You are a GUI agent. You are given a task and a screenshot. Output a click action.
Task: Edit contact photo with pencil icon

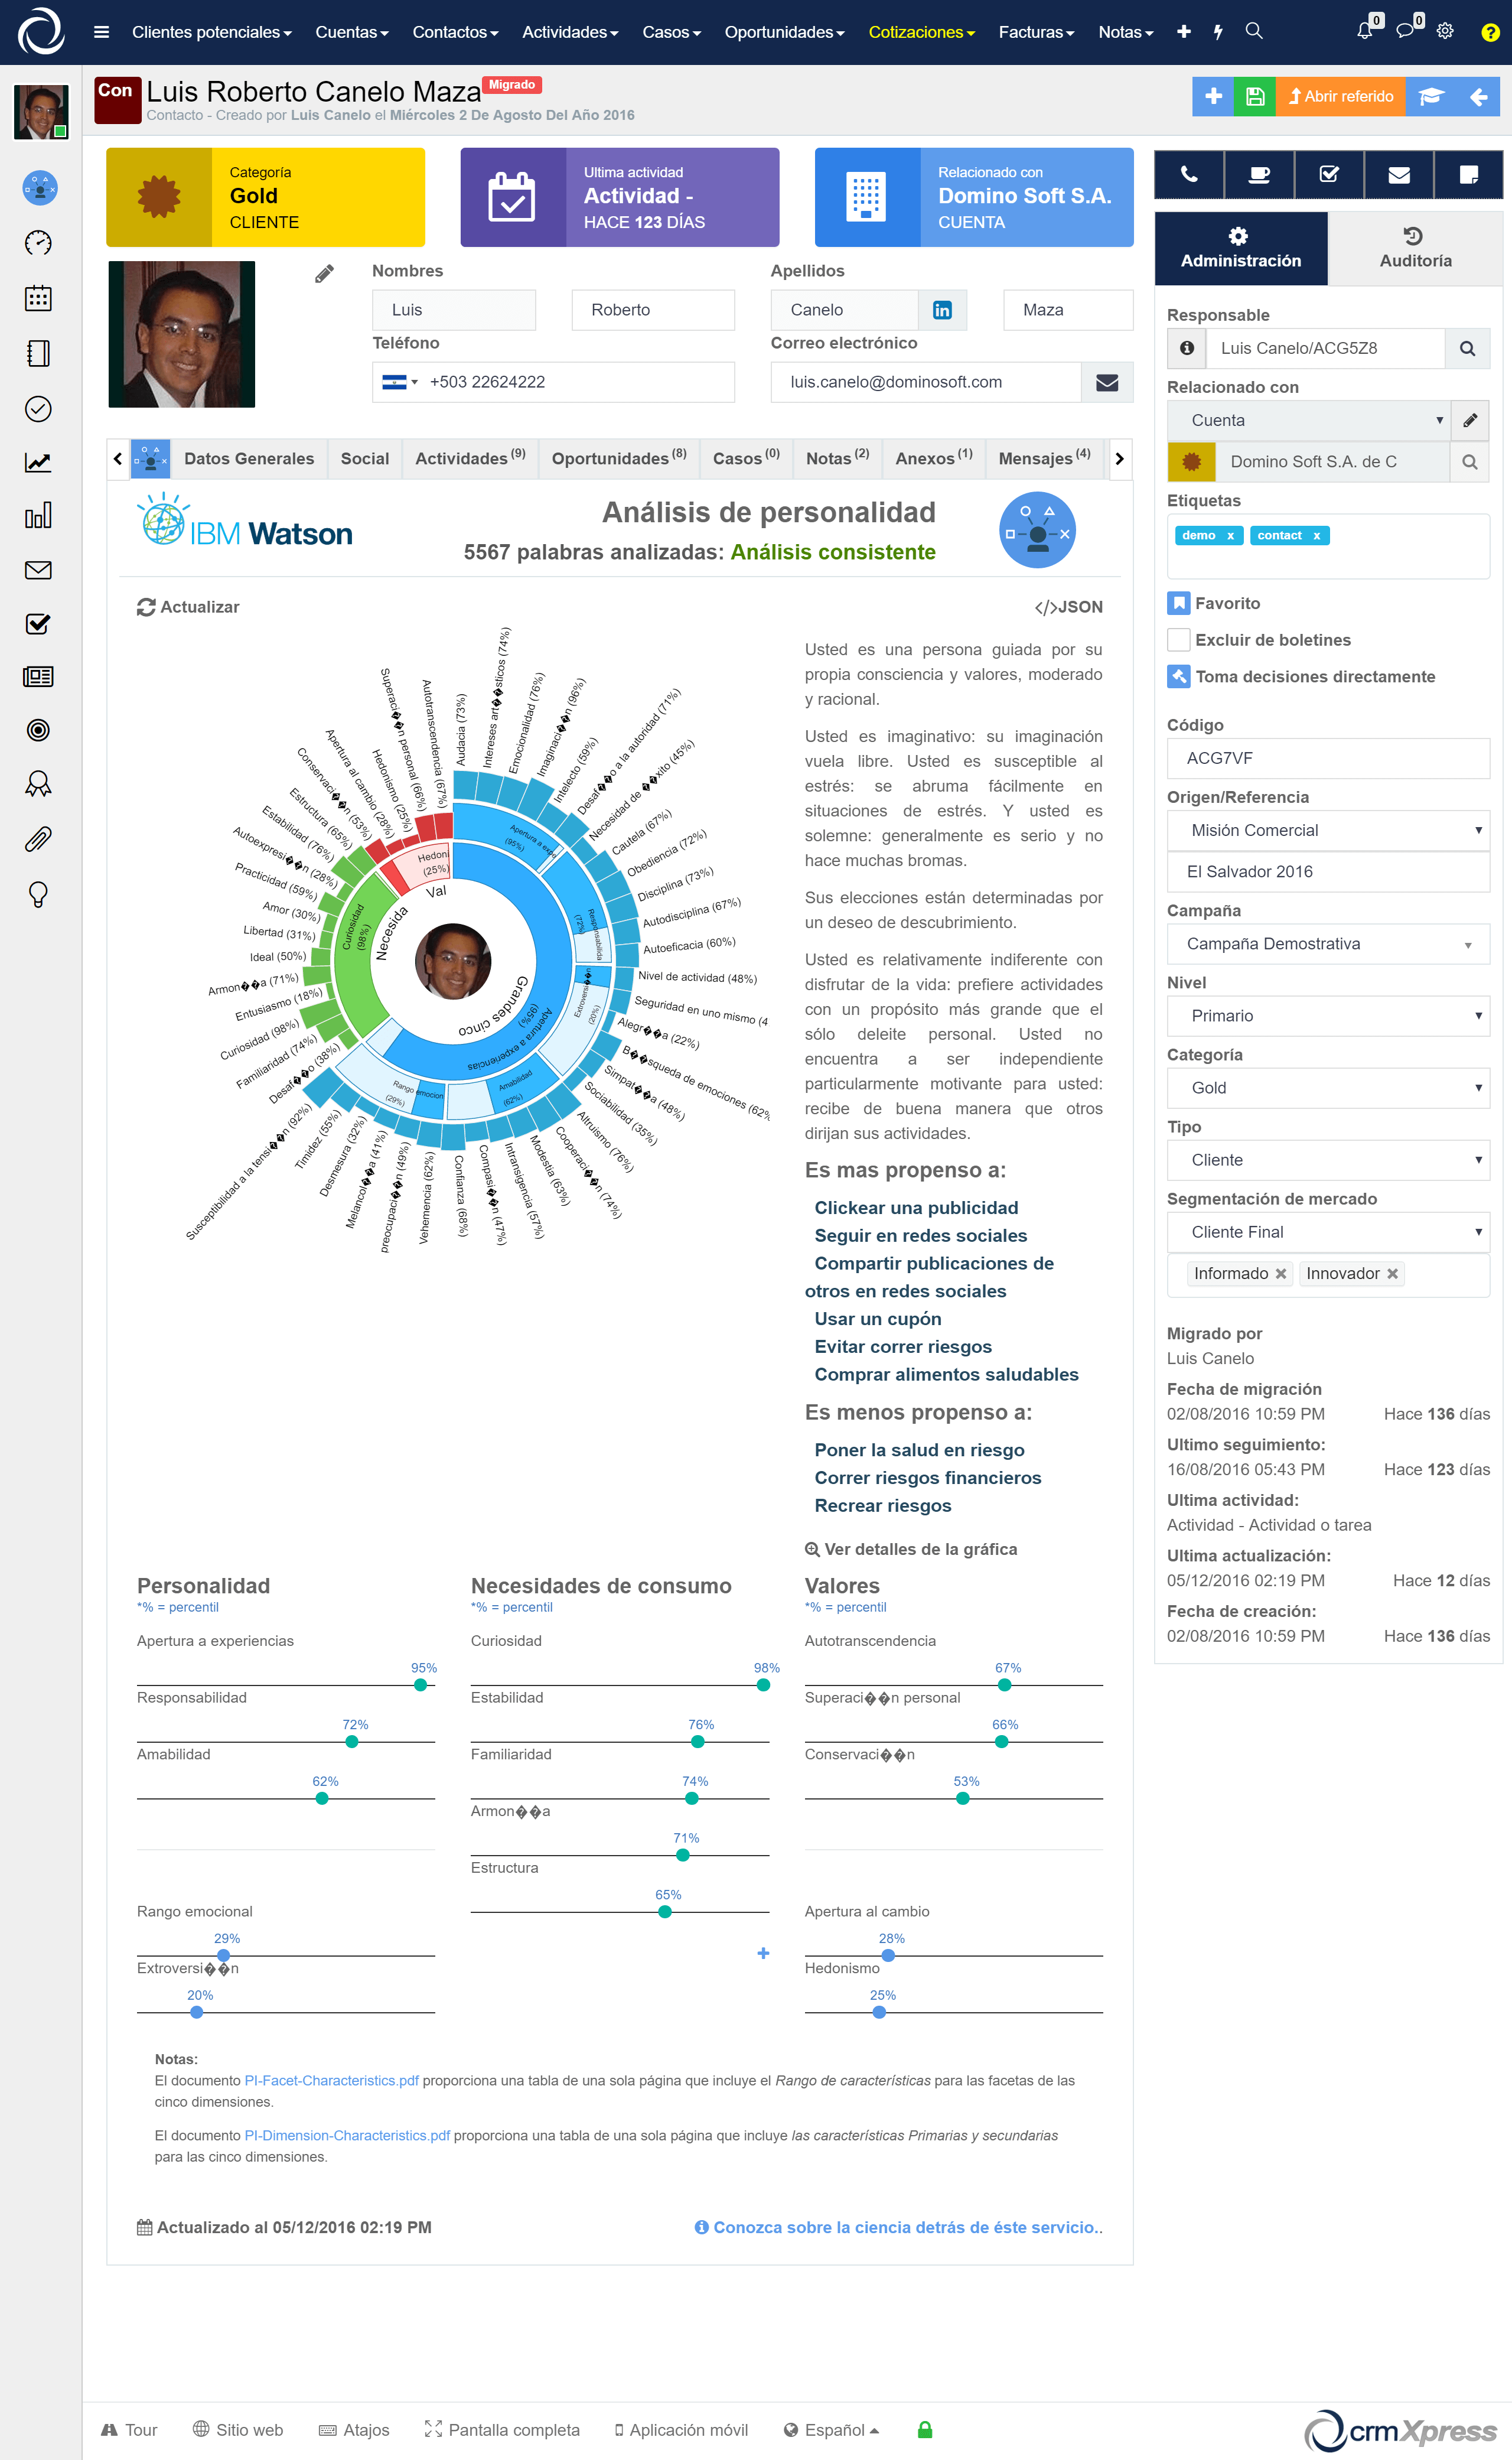click(324, 273)
